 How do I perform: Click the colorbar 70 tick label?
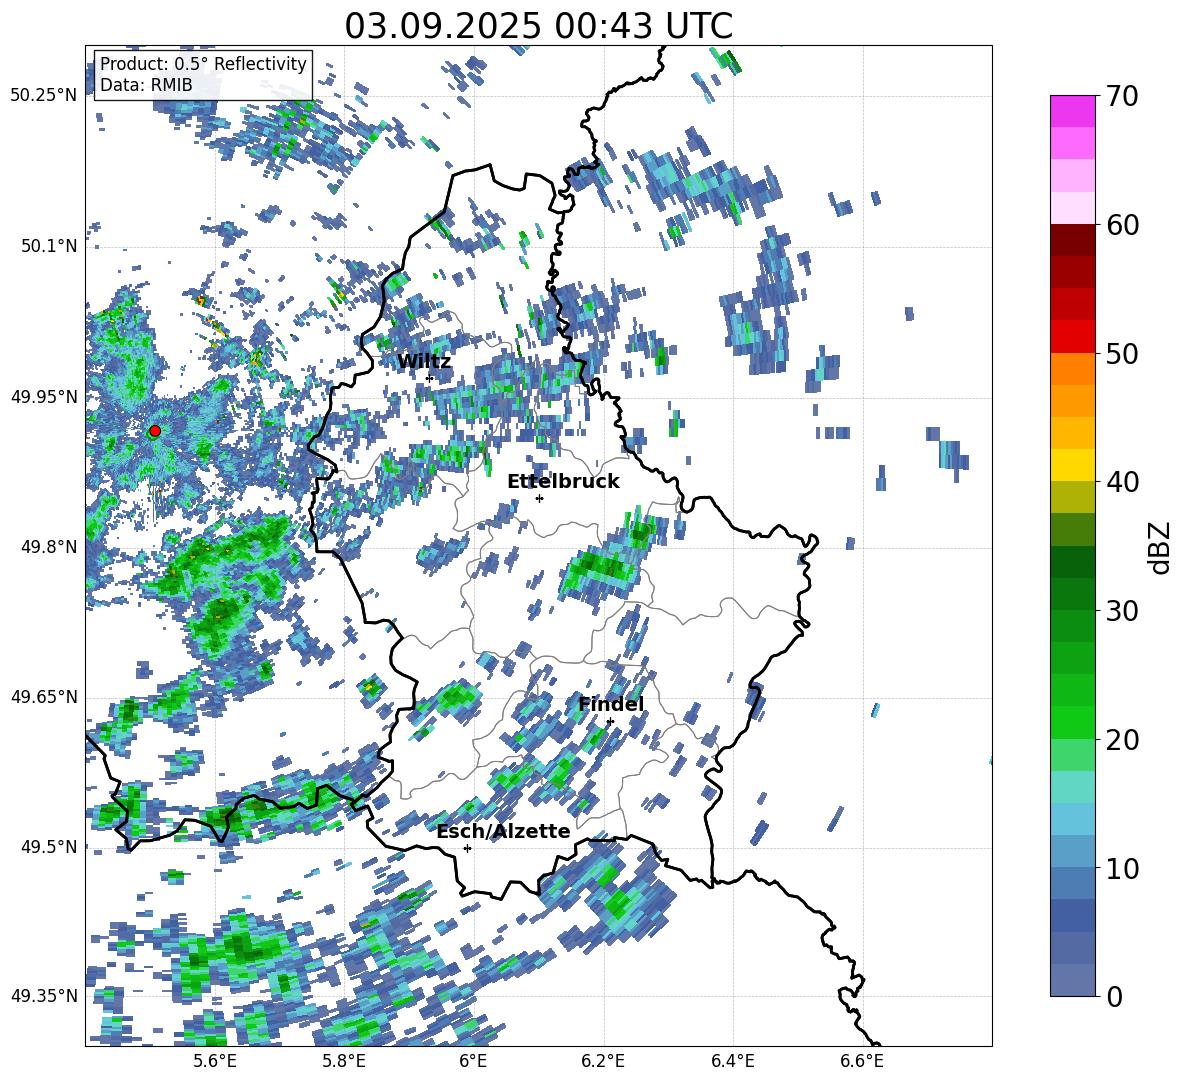(x=1123, y=96)
